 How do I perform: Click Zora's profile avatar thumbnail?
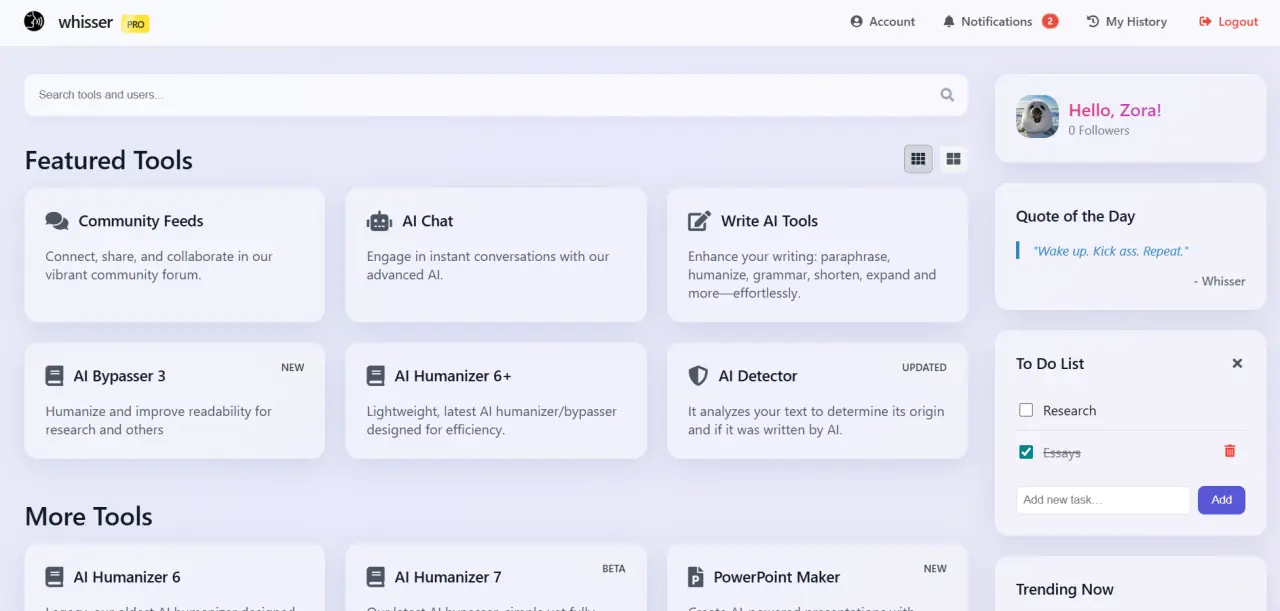tap(1037, 117)
